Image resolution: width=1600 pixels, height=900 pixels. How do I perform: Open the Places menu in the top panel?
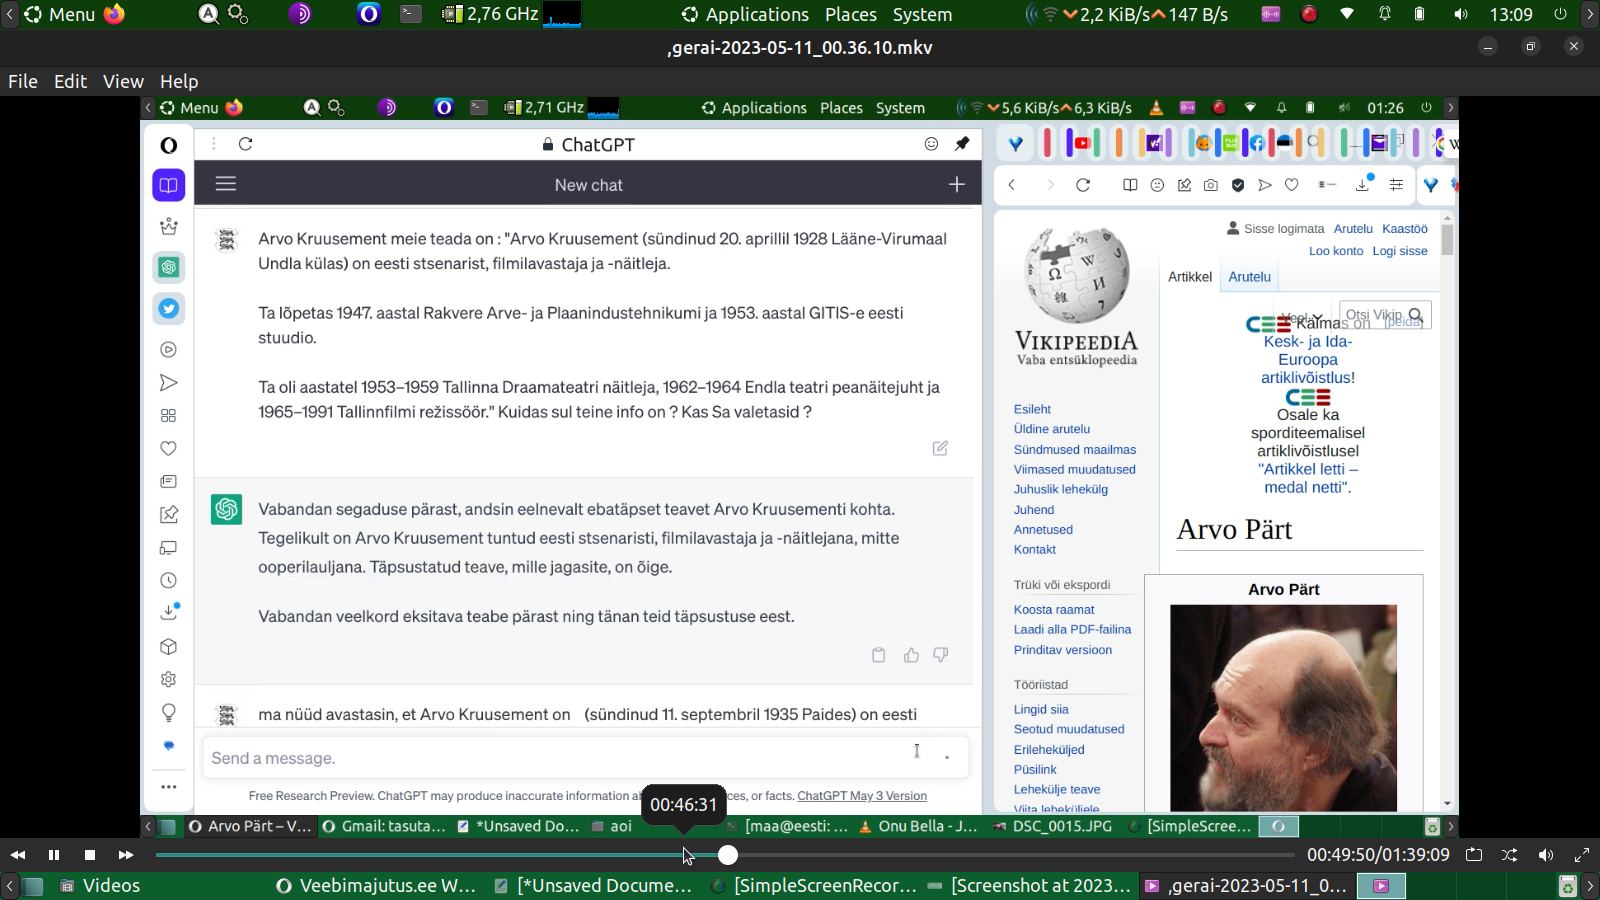[851, 14]
